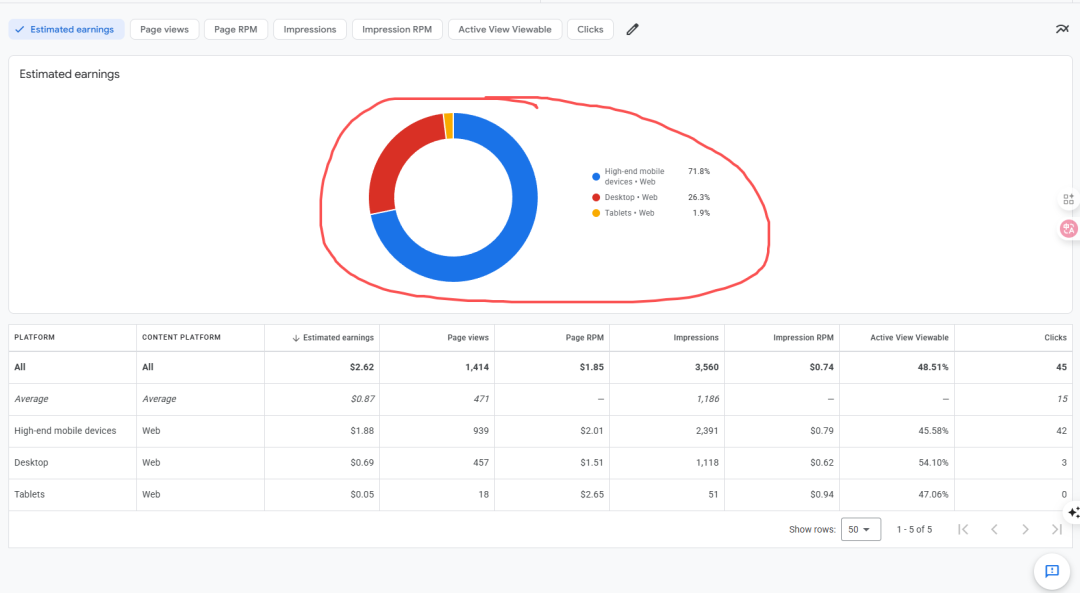The image size is (1080, 593).
Task: Open the Show rows 50 dropdown
Action: 860,529
